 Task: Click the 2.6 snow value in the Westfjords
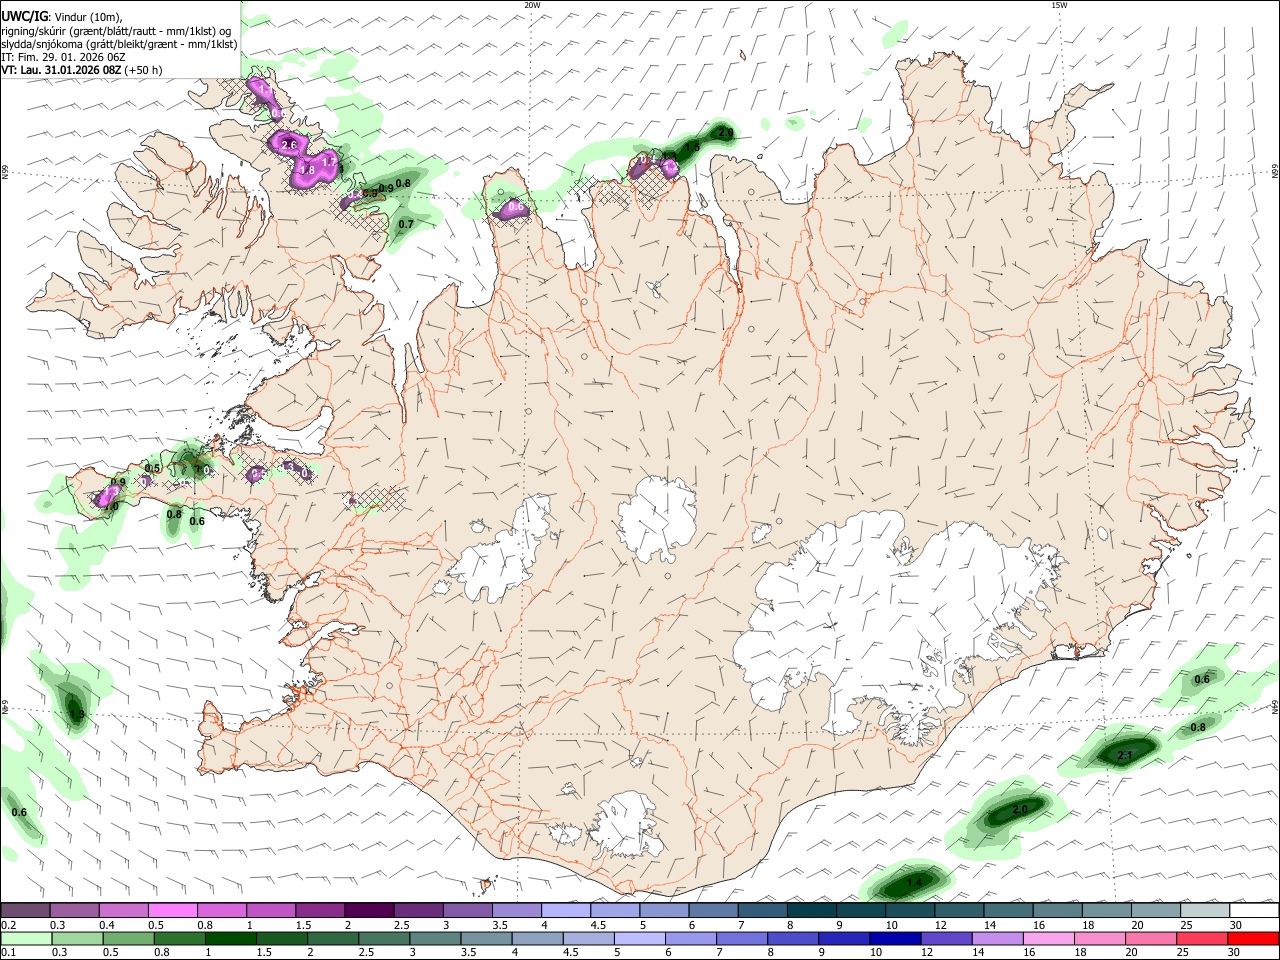(x=289, y=146)
